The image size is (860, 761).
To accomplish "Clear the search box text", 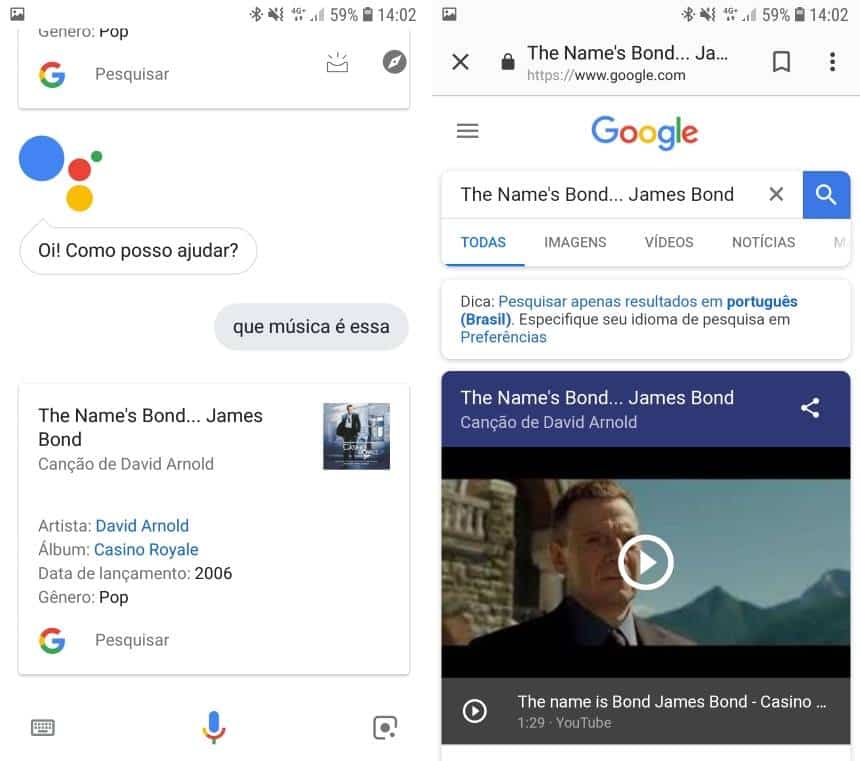I will (x=776, y=194).
